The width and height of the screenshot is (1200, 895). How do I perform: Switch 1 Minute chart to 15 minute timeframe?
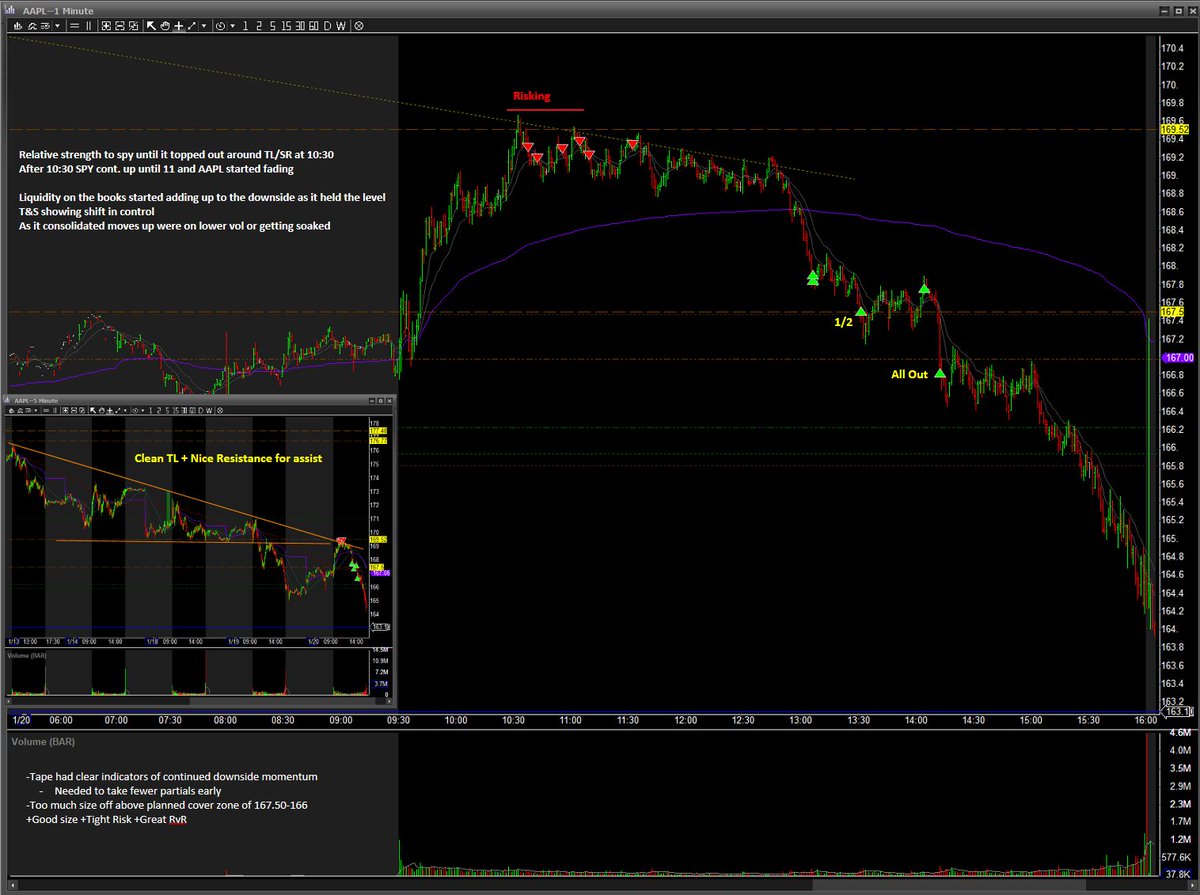point(286,26)
